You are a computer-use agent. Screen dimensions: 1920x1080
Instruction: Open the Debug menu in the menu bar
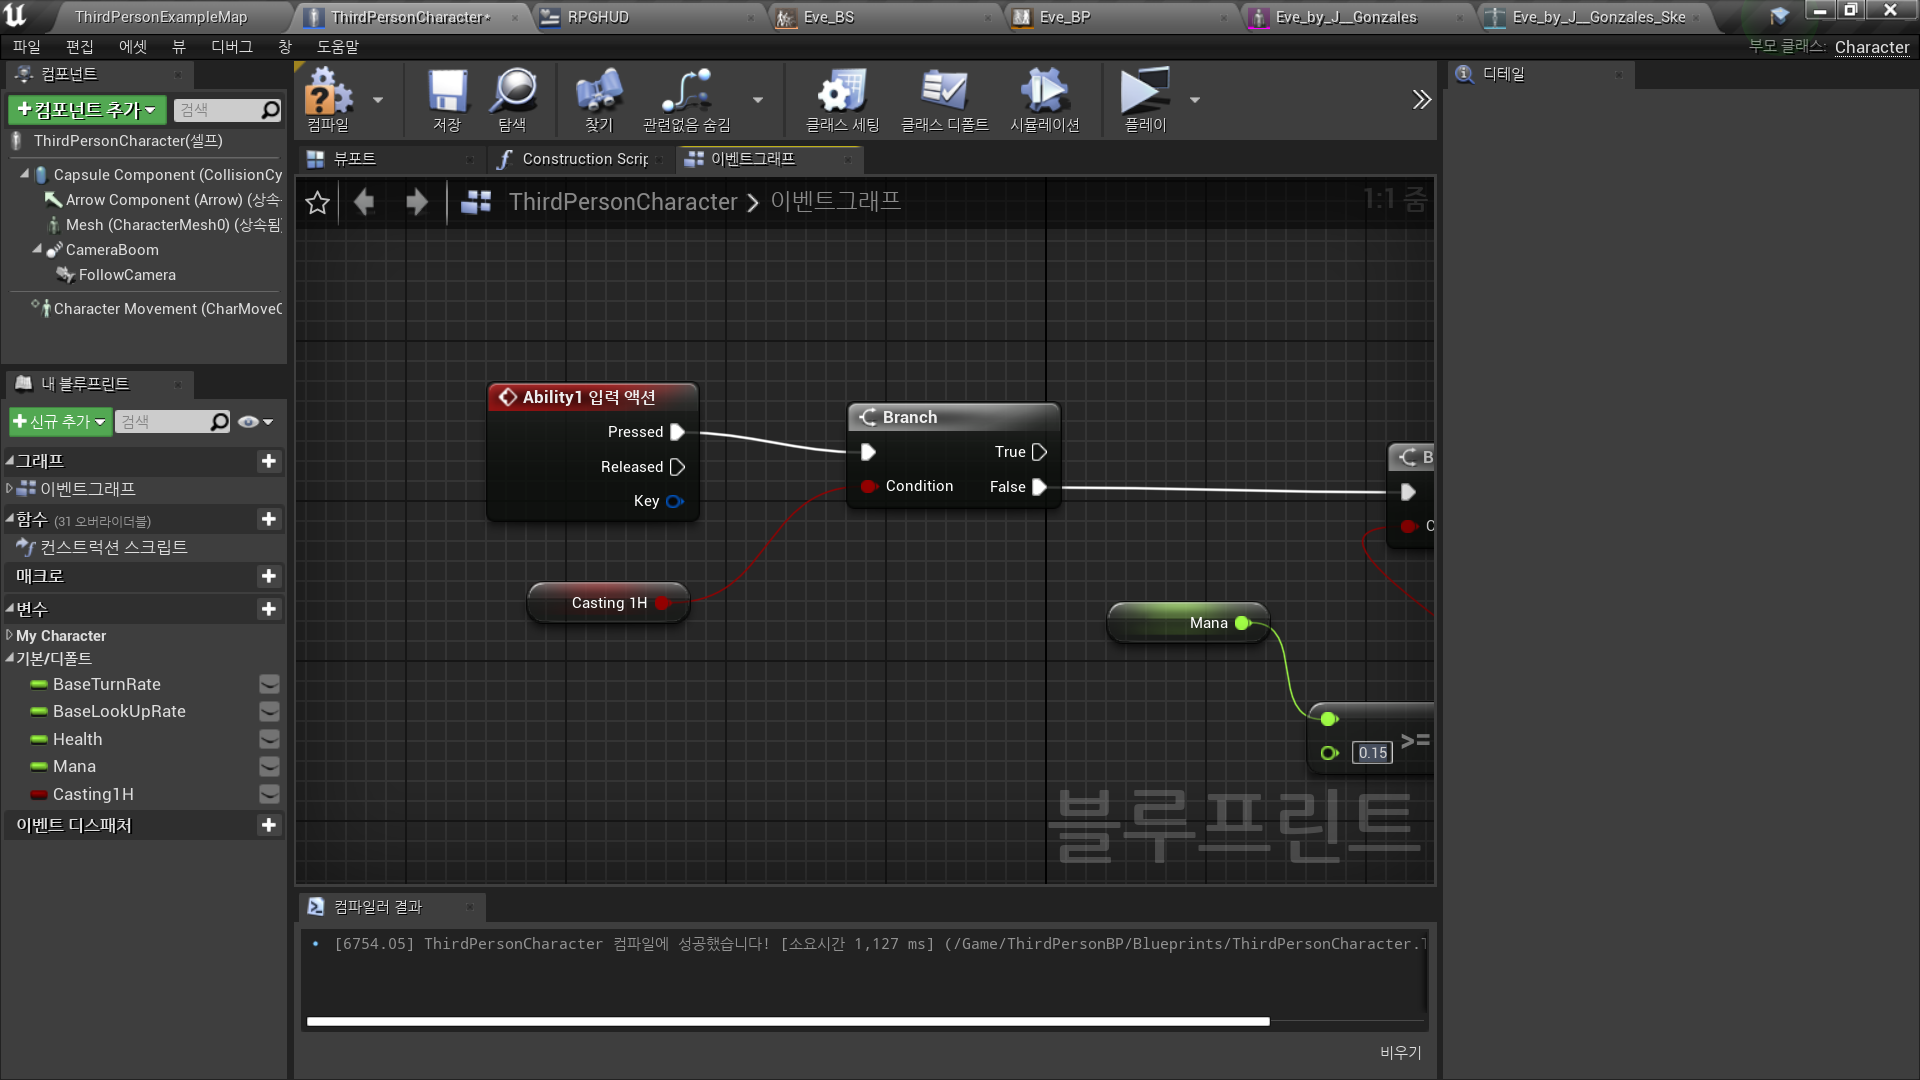[x=231, y=47]
